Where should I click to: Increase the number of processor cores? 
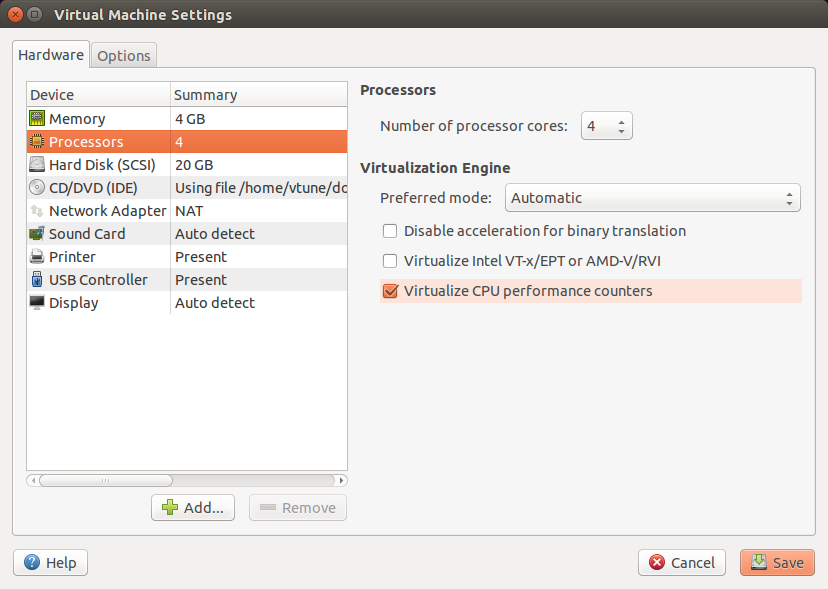[622, 121]
